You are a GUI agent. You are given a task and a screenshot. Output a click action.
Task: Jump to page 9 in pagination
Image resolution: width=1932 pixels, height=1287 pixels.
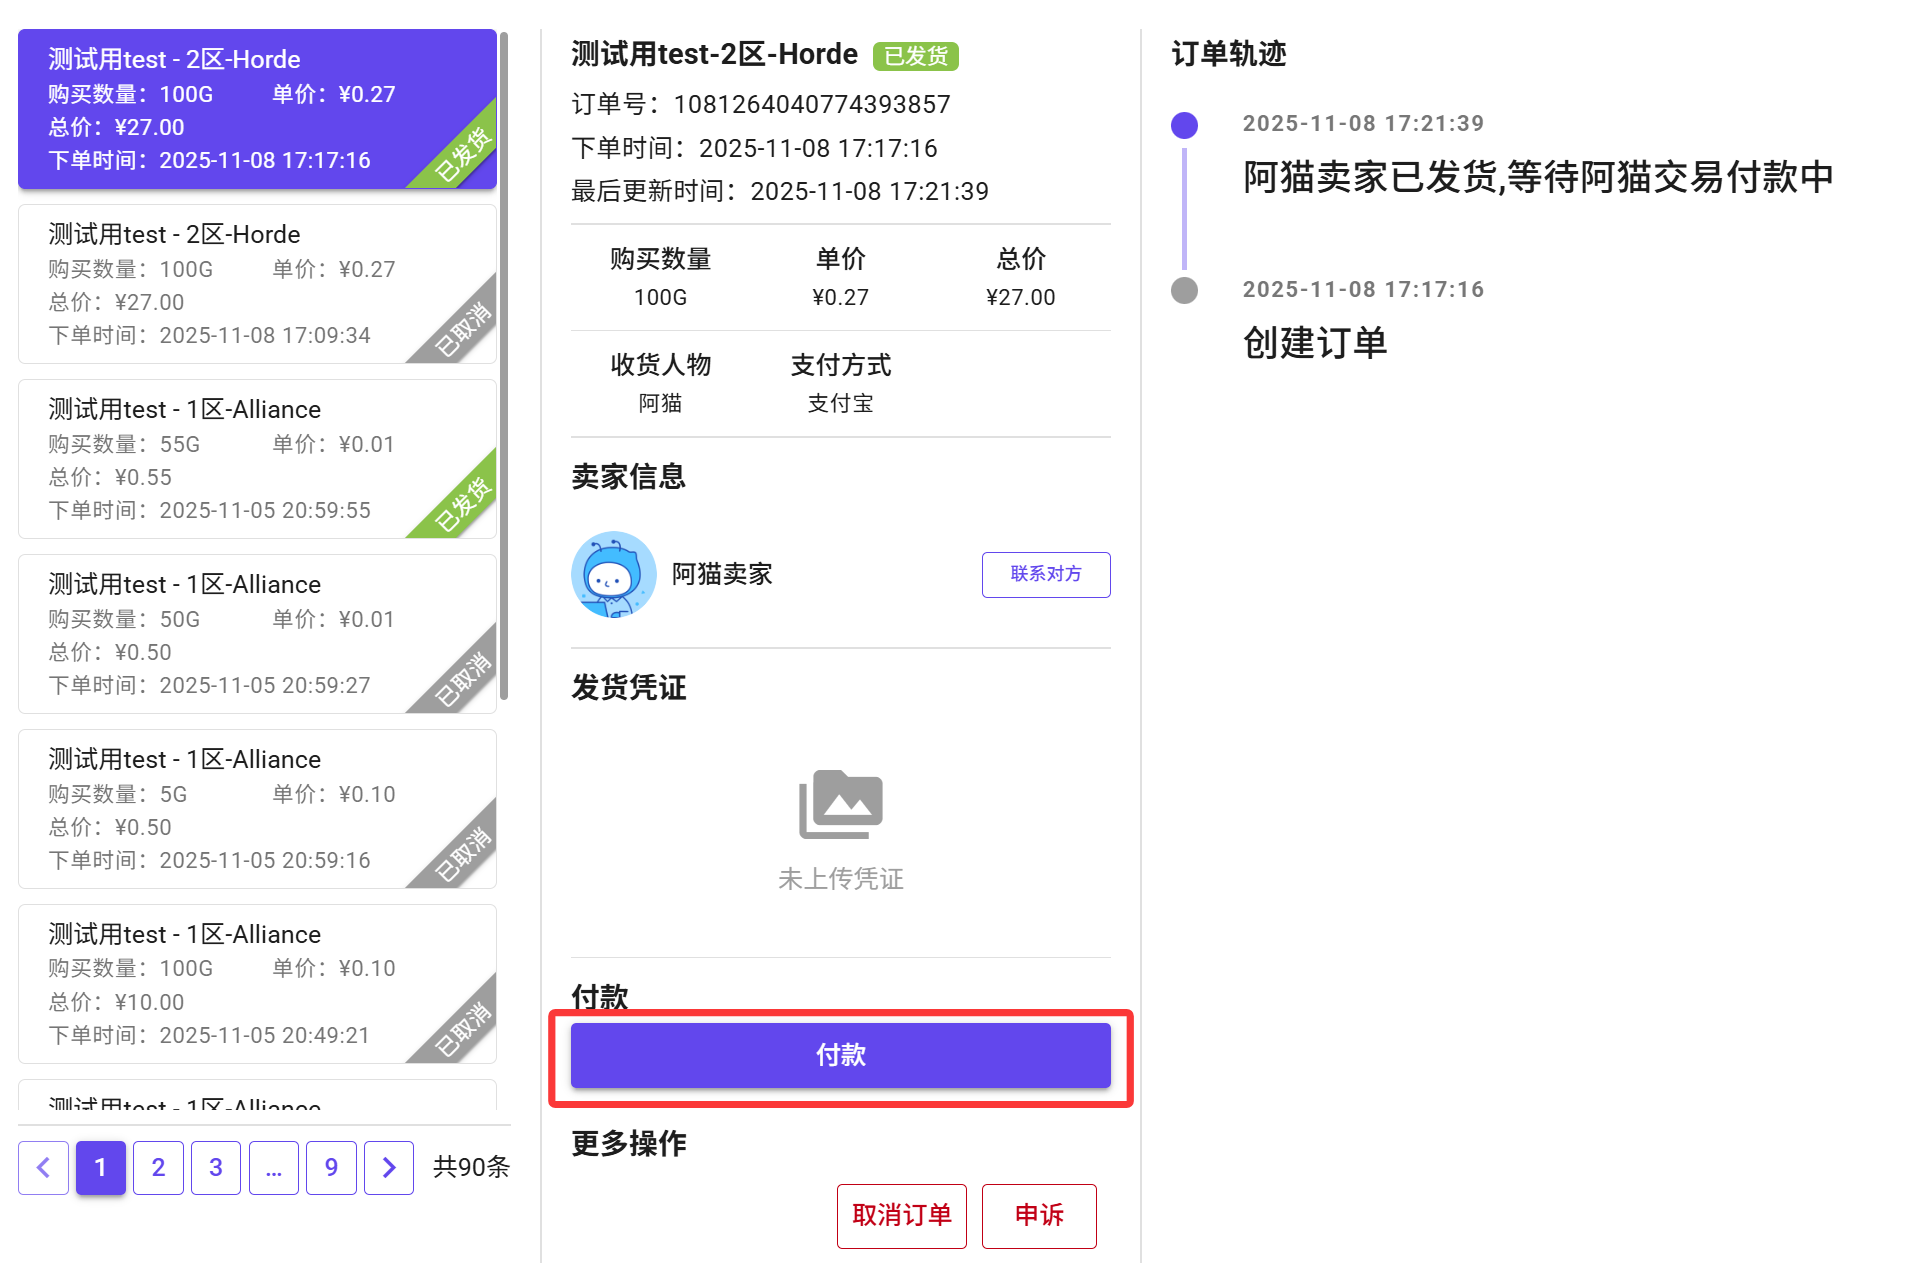(331, 1167)
